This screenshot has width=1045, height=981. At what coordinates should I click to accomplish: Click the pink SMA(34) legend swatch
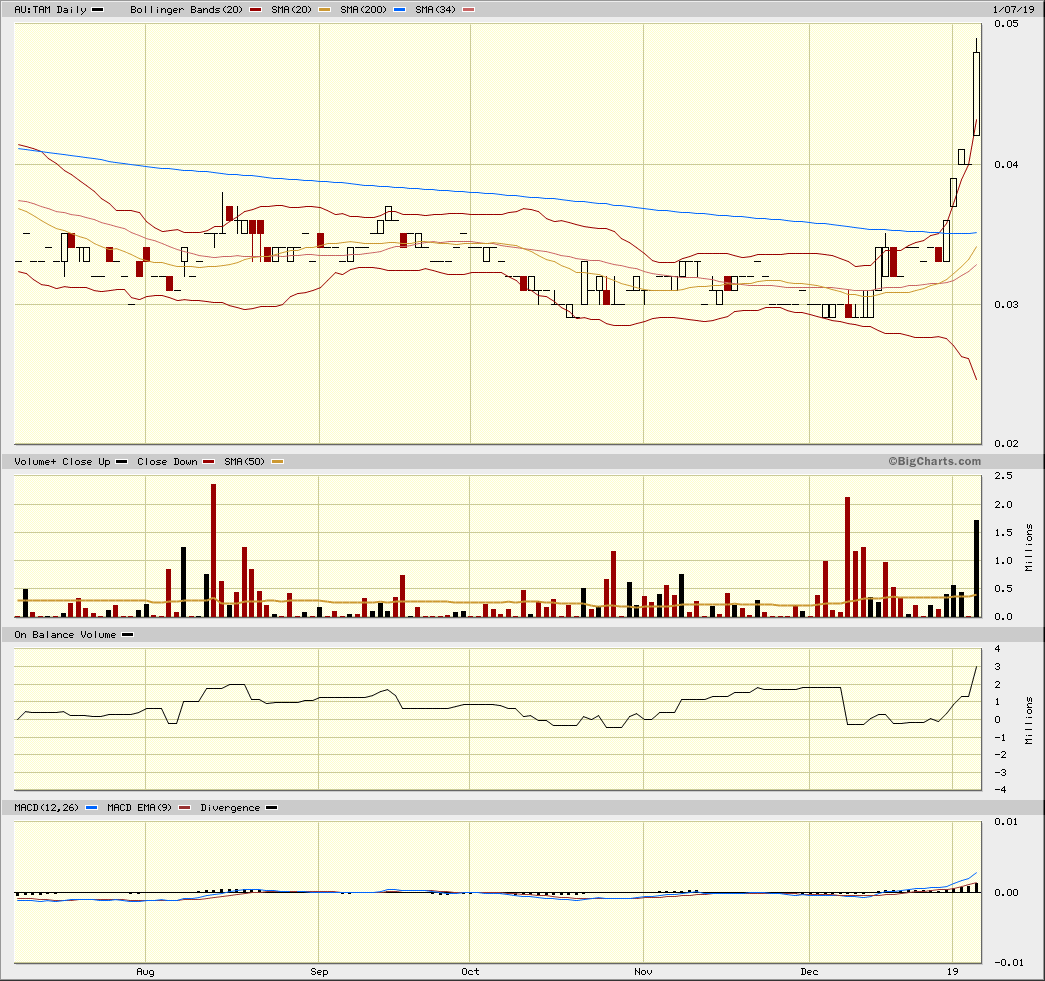469,10
